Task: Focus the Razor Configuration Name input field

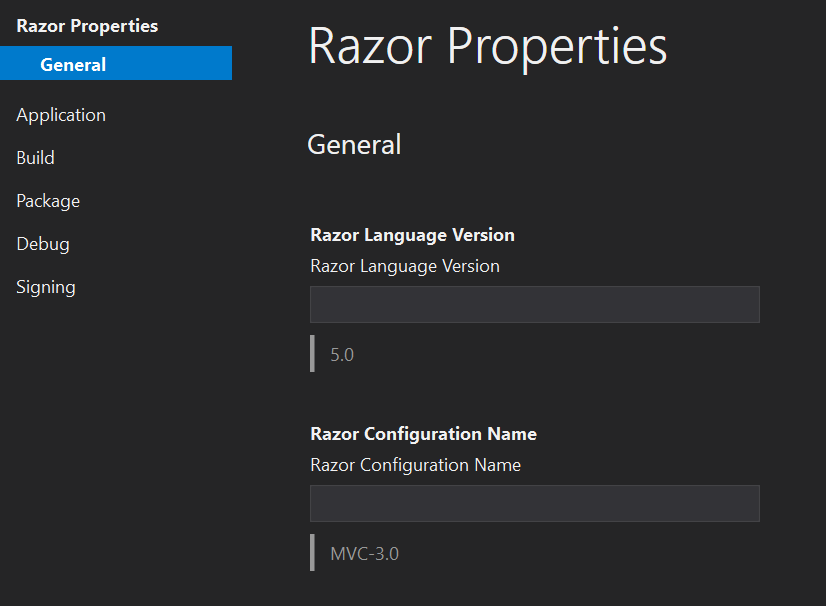Action: point(535,503)
